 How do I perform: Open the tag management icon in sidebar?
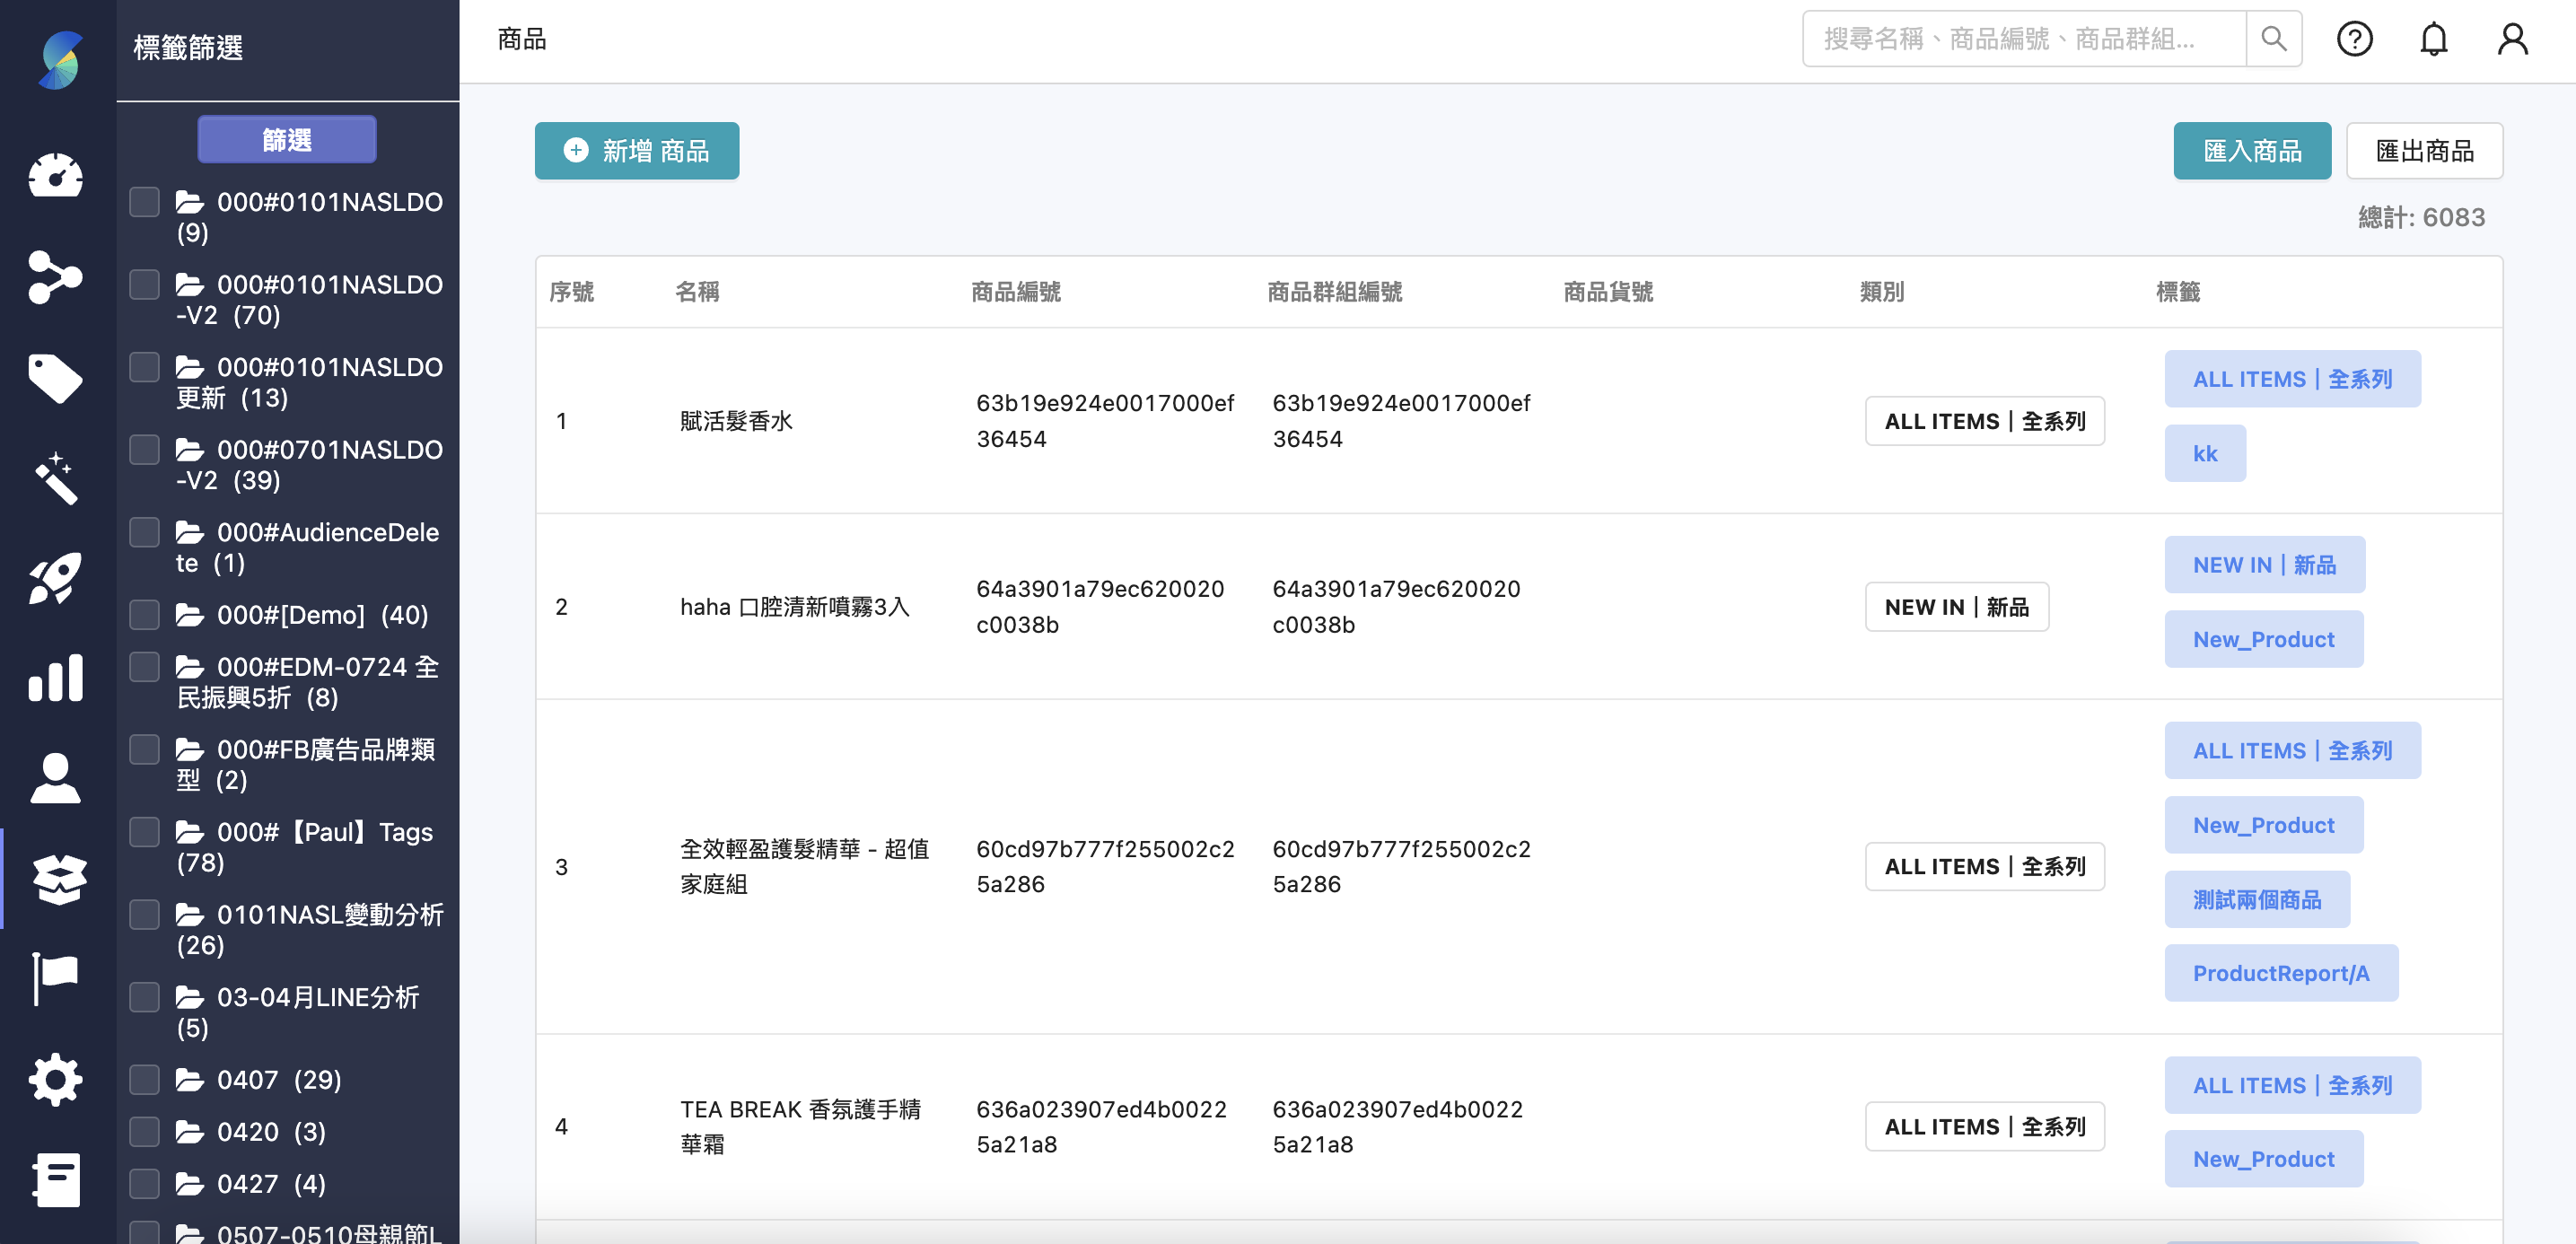click(55, 378)
